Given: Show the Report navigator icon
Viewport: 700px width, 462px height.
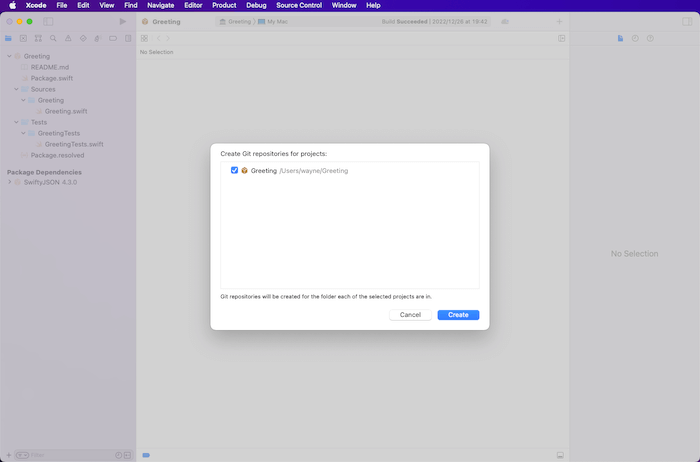Looking at the screenshot, I should coord(128,38).
